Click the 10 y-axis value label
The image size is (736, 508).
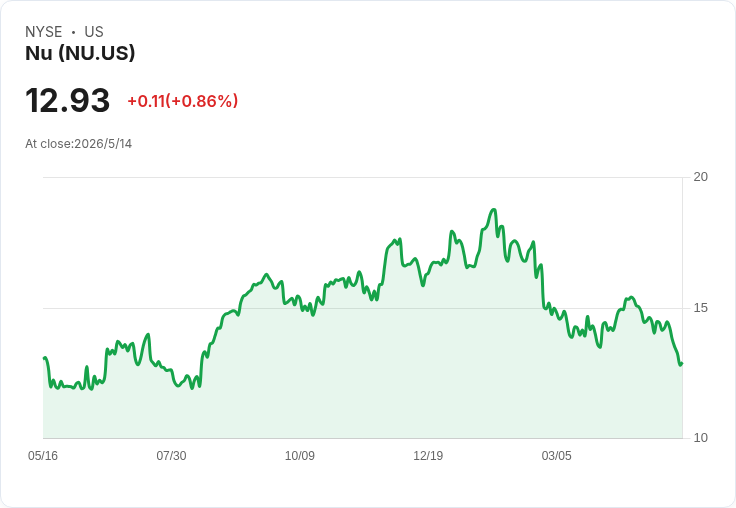(x=700, y=438)
